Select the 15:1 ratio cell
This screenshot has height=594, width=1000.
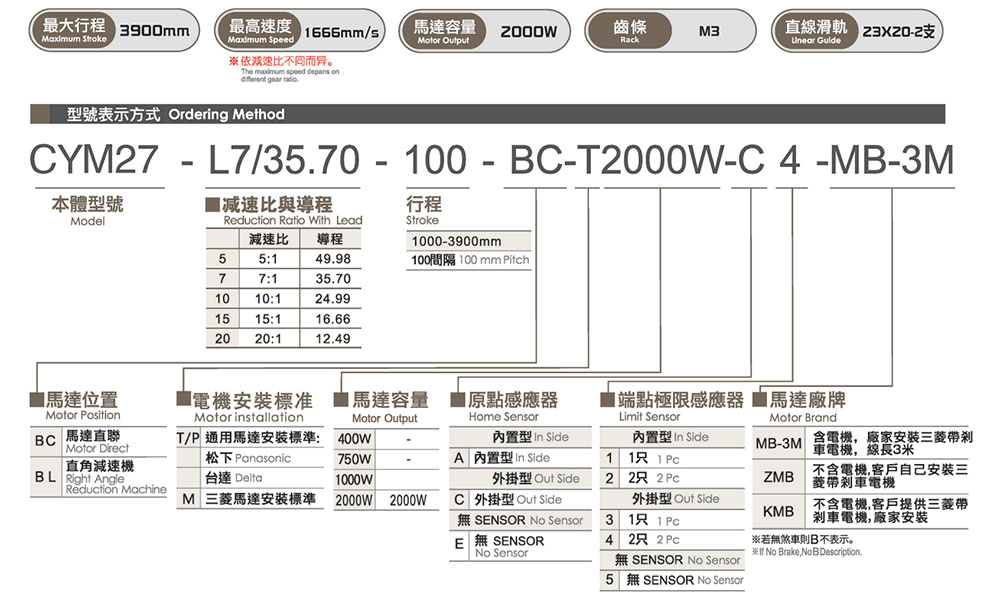pyautogui.click(x=268, y=319)
